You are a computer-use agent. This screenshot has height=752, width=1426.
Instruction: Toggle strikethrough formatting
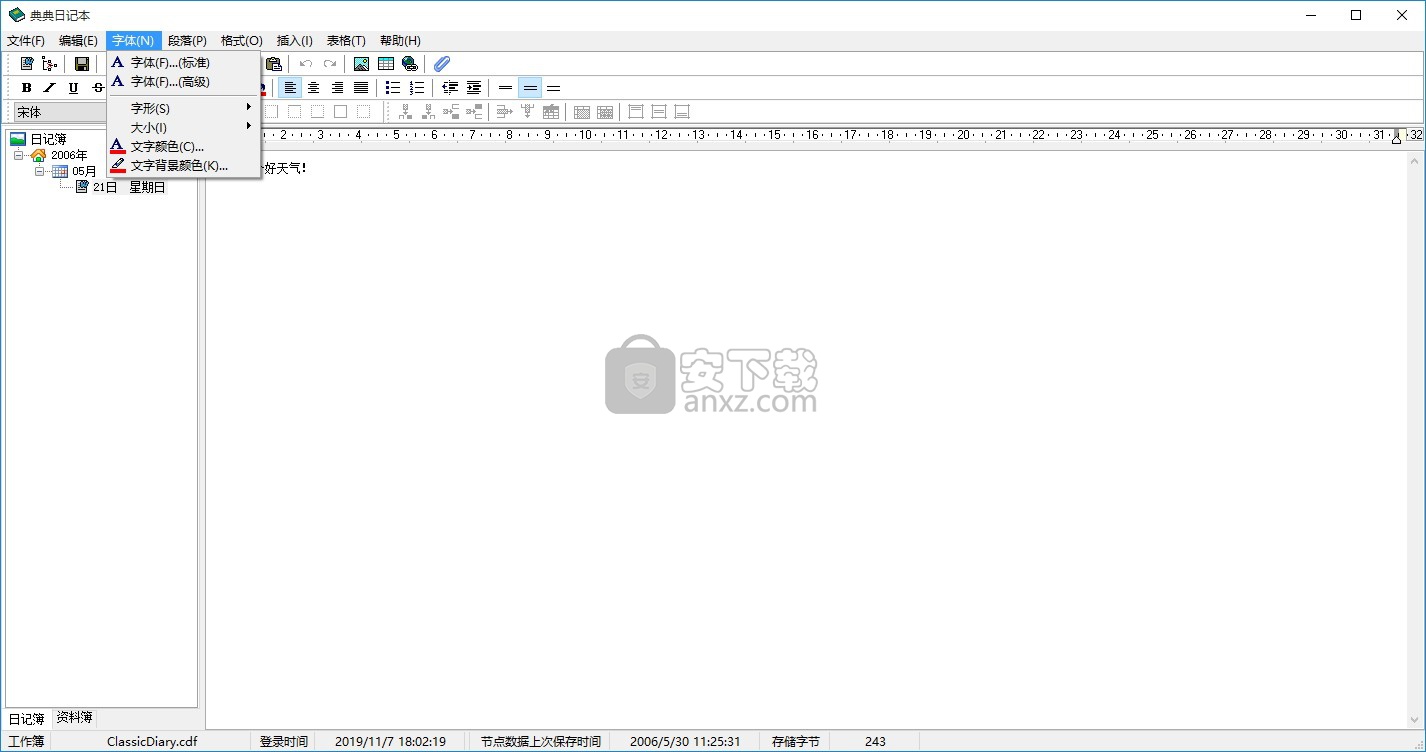click(x=97, y=88)
